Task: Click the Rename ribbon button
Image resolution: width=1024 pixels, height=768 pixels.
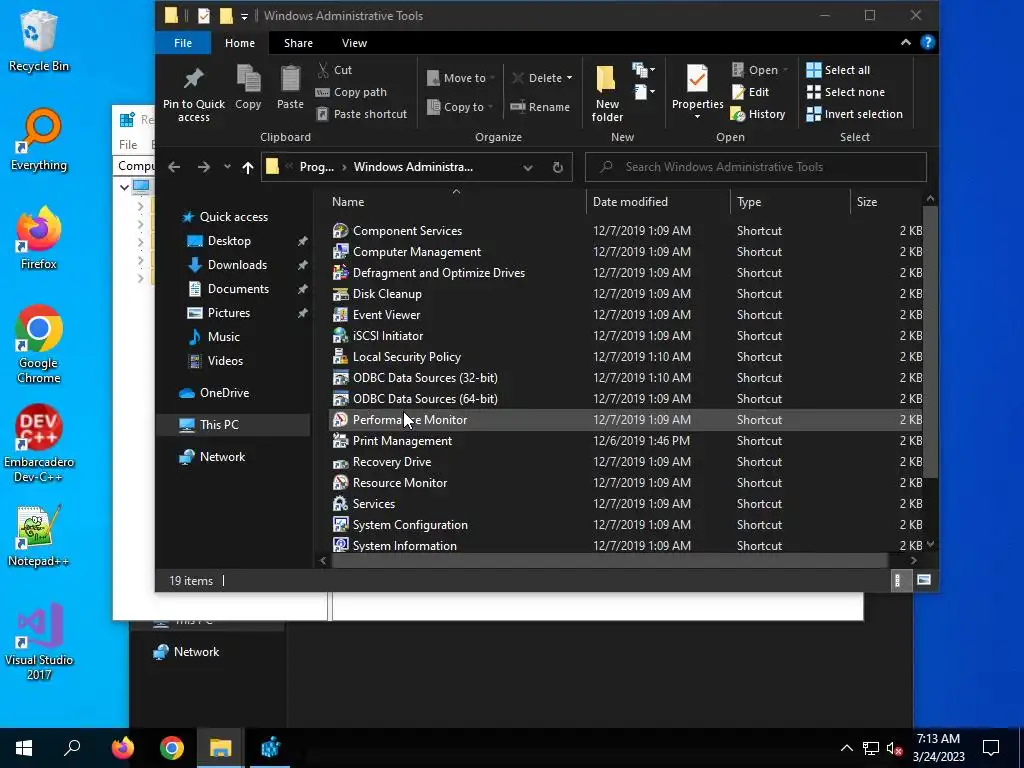Action: pos(539,106)
